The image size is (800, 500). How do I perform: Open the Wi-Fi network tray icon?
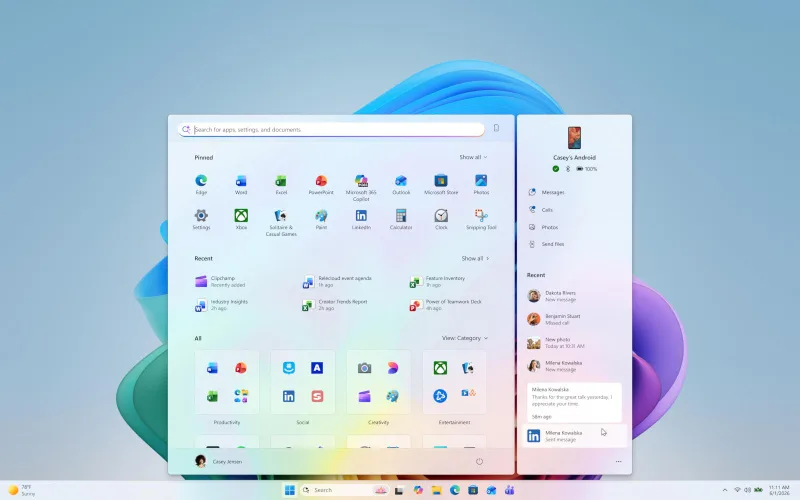click(737, 490)
